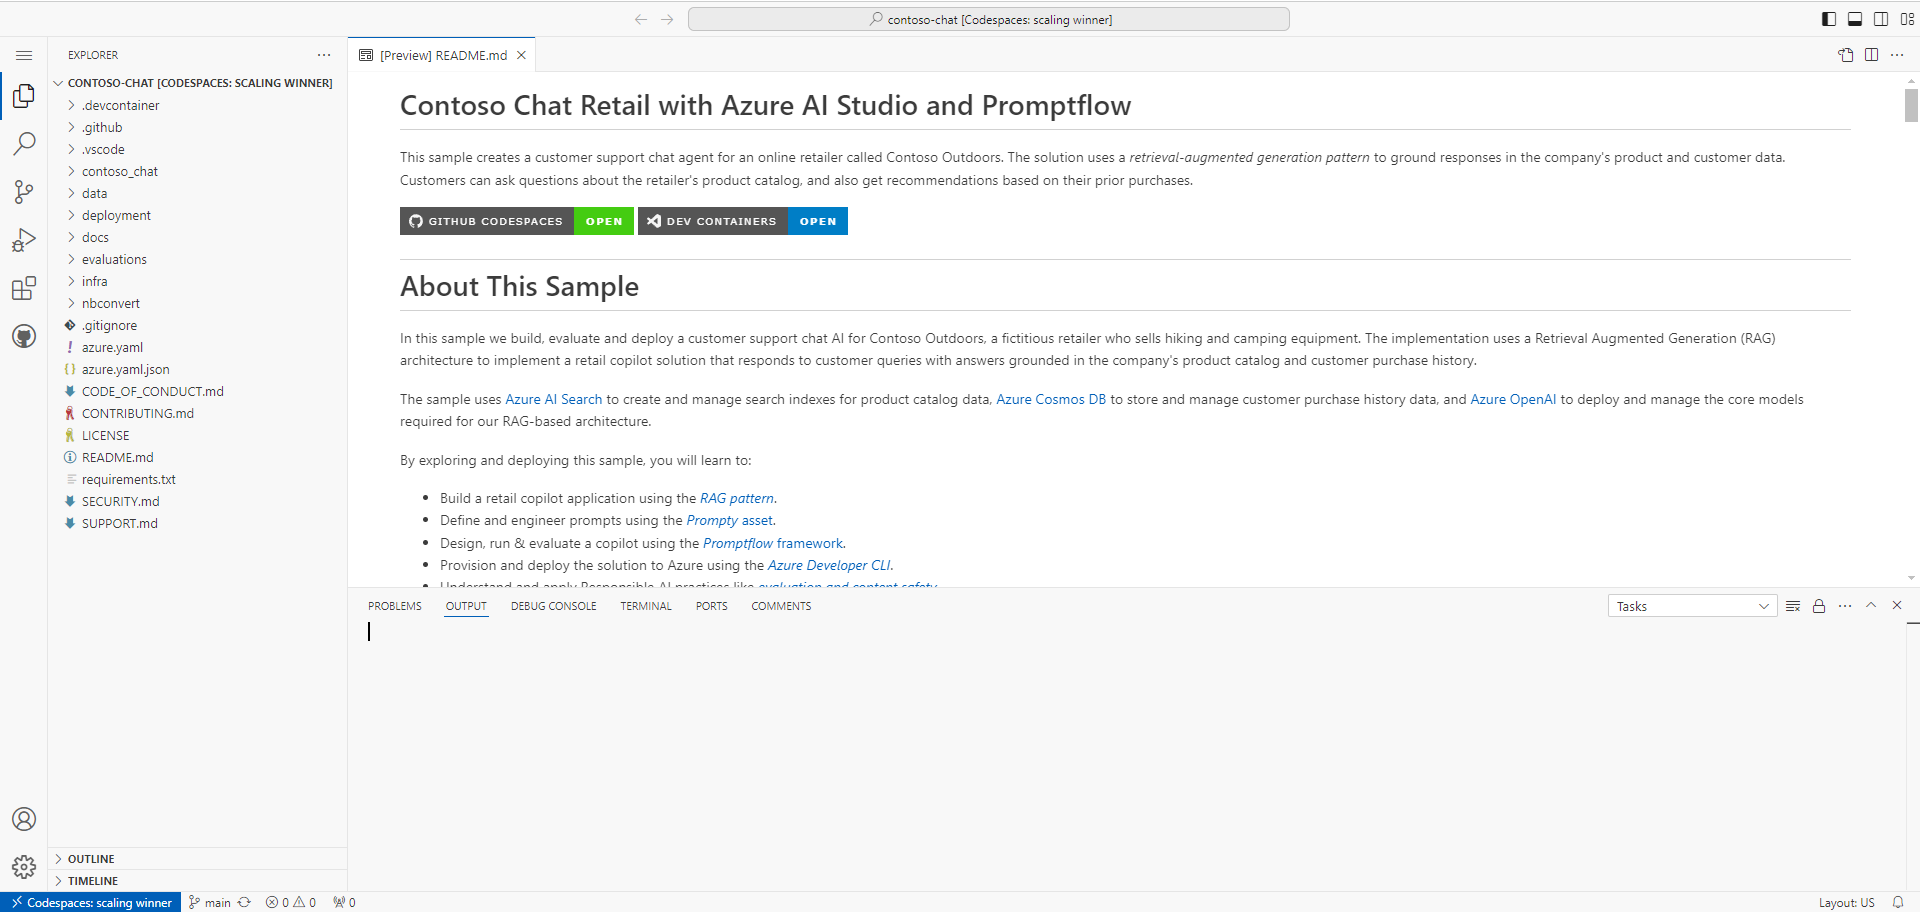Click the README preview vertical scrollbar
The height and width of the screenshot is (912, 1920).
coord(1911,105)
